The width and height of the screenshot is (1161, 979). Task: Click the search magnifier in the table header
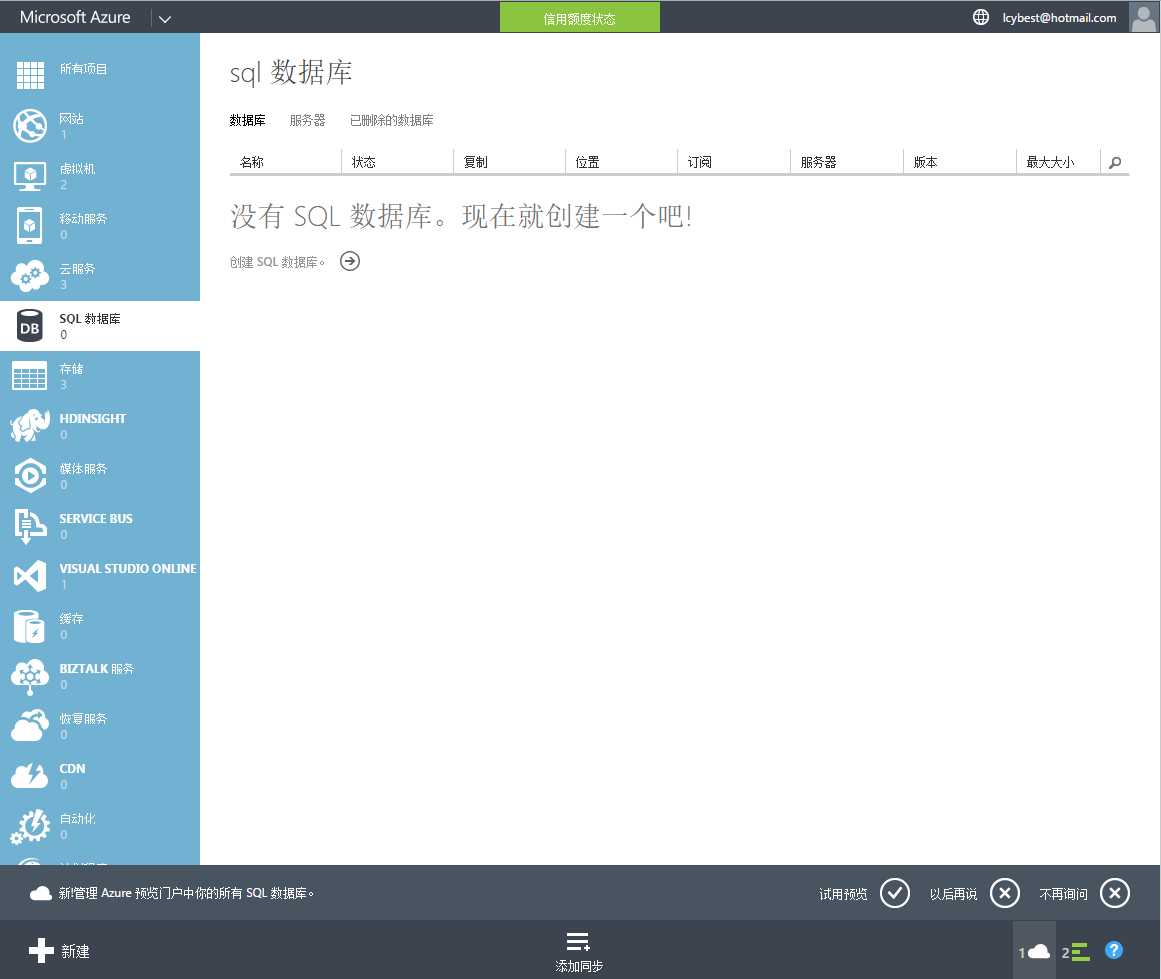coord(1115,162)
